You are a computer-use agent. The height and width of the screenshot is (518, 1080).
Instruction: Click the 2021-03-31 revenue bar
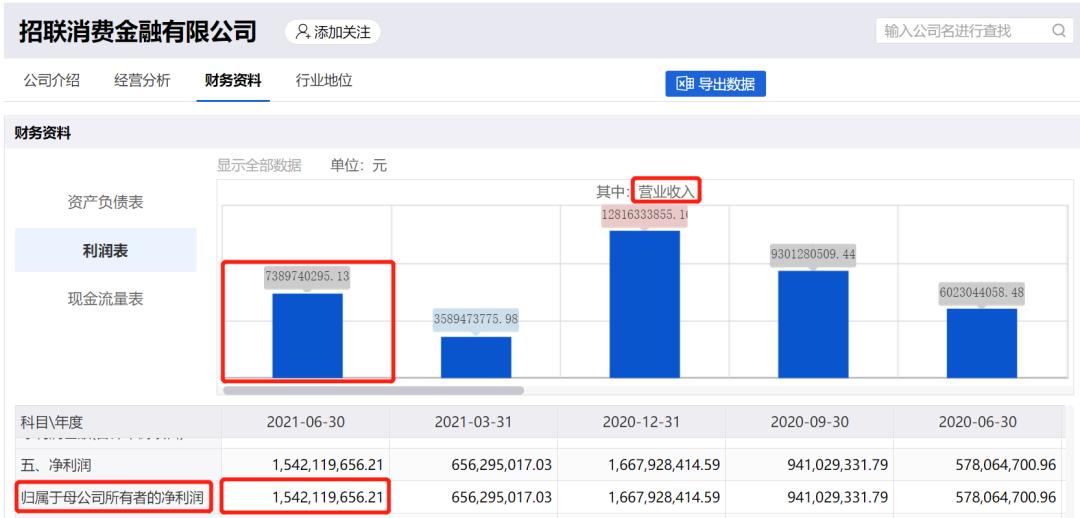click(x=476, y=357)
